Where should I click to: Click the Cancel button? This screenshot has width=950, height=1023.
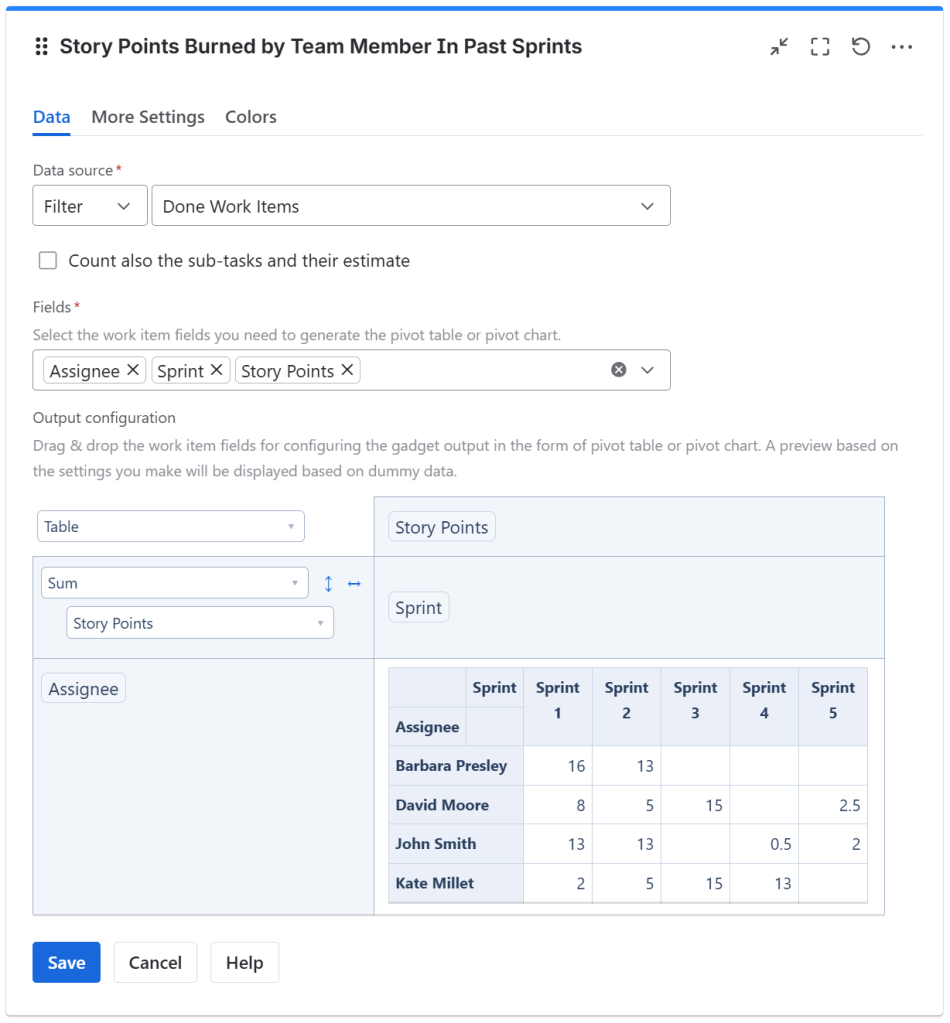click(x=155, y=962)
